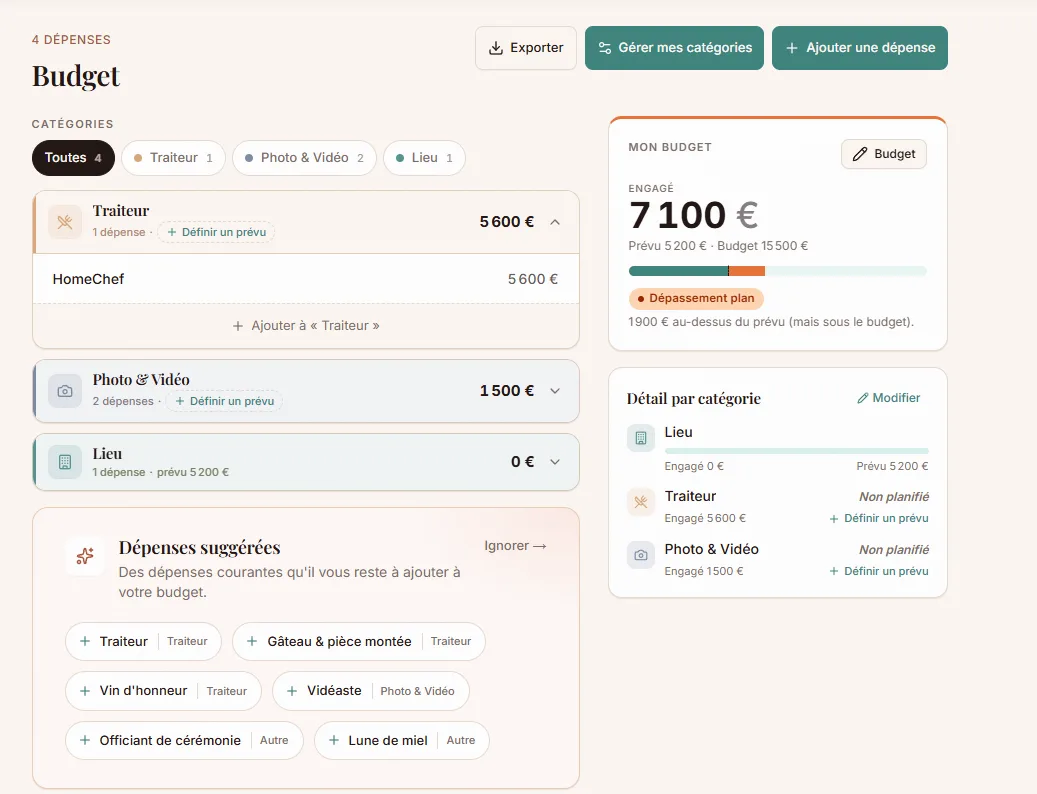Viewport: 1037px width, 794px height.
Task: Export the budget with Exporter
Action: pos(526,48)
